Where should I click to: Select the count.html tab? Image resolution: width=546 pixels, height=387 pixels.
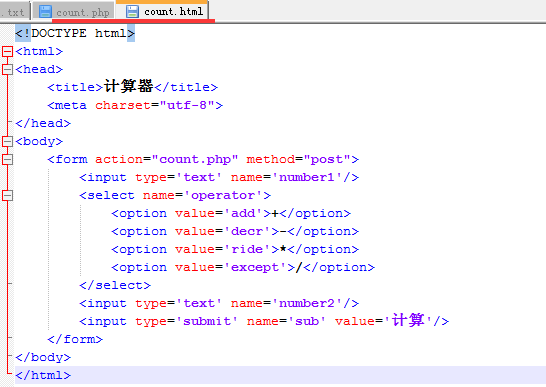coord(163,11)
